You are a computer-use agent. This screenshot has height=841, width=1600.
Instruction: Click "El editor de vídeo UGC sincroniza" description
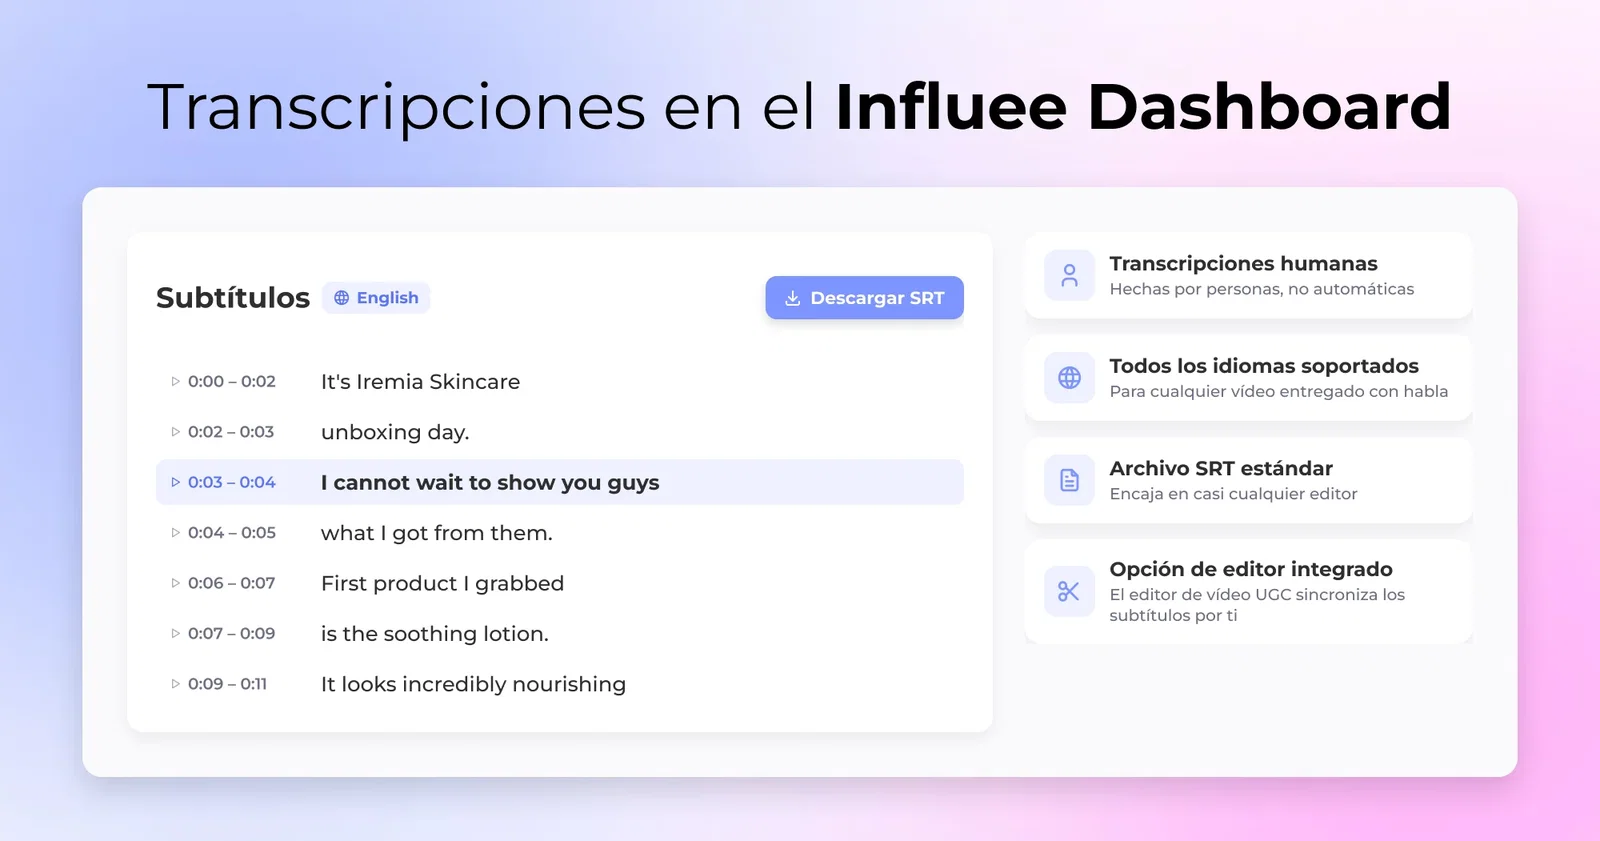point(1257,605)
